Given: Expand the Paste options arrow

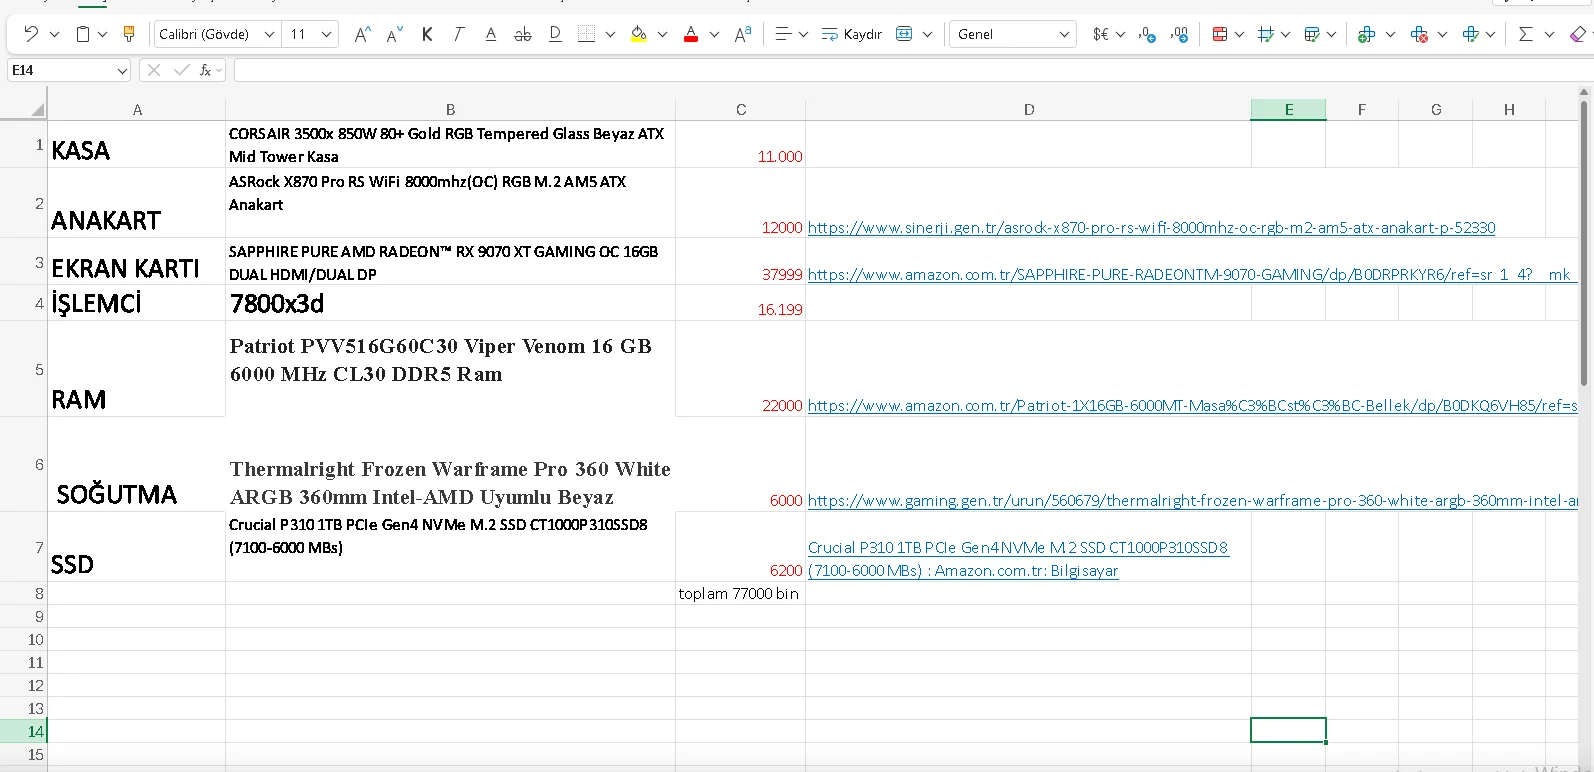Looking at the screenshot, I should 102,34.
